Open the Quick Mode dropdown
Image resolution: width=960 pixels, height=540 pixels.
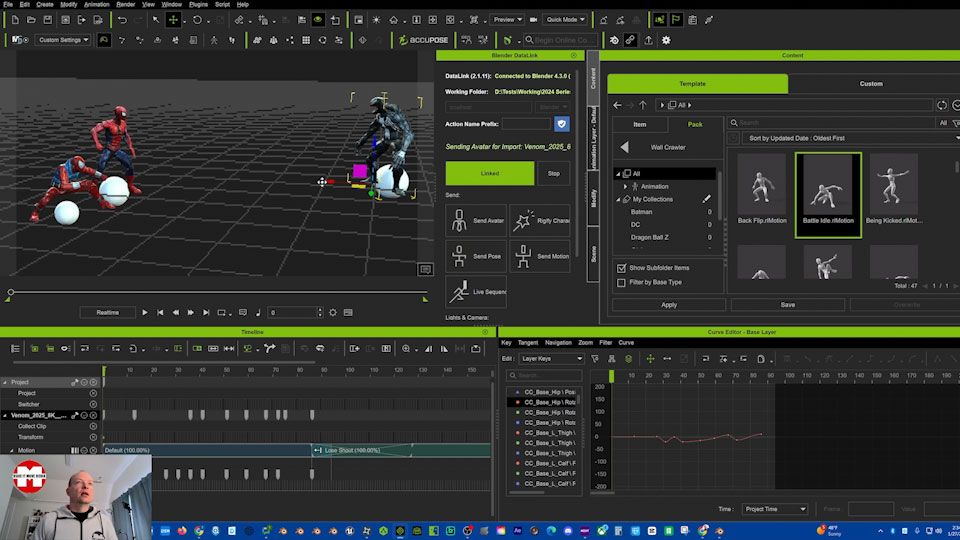(x=565, y=20)
